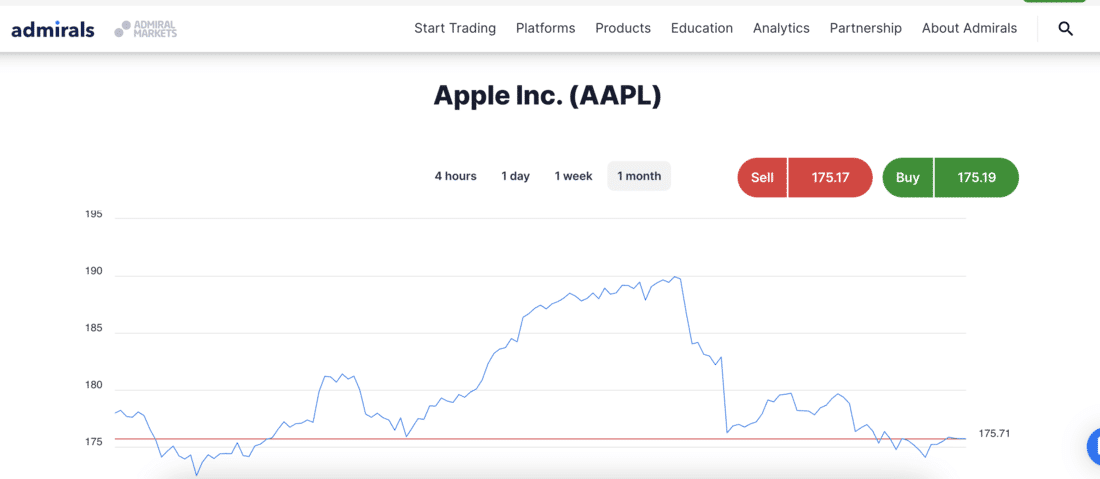The width and height of the screenshot is (1100, 479).
Task: Click the red 175.71 price line
Action: 540,439
